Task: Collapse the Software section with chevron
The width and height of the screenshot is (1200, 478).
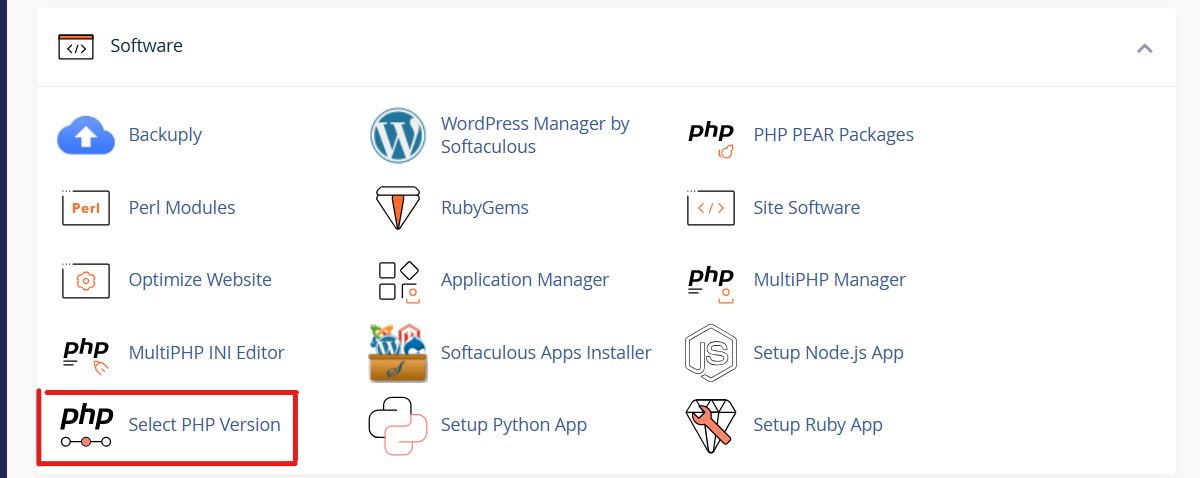Action: pos(1145,48)
